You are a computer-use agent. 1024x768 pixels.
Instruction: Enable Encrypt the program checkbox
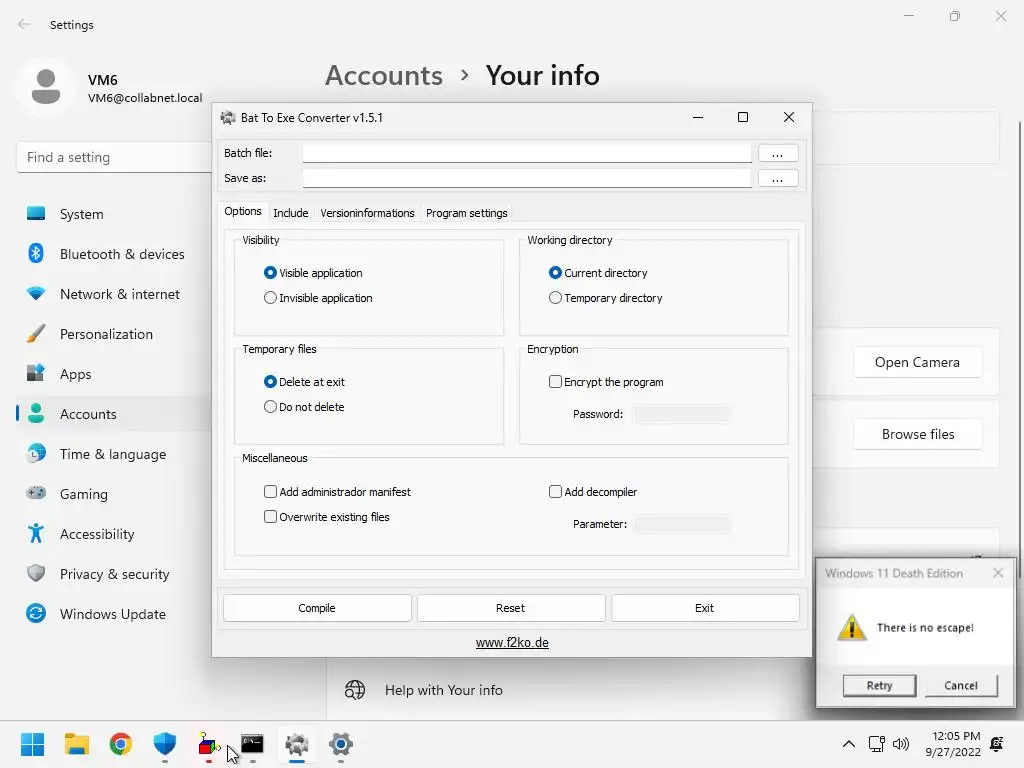tap(555, 381)
